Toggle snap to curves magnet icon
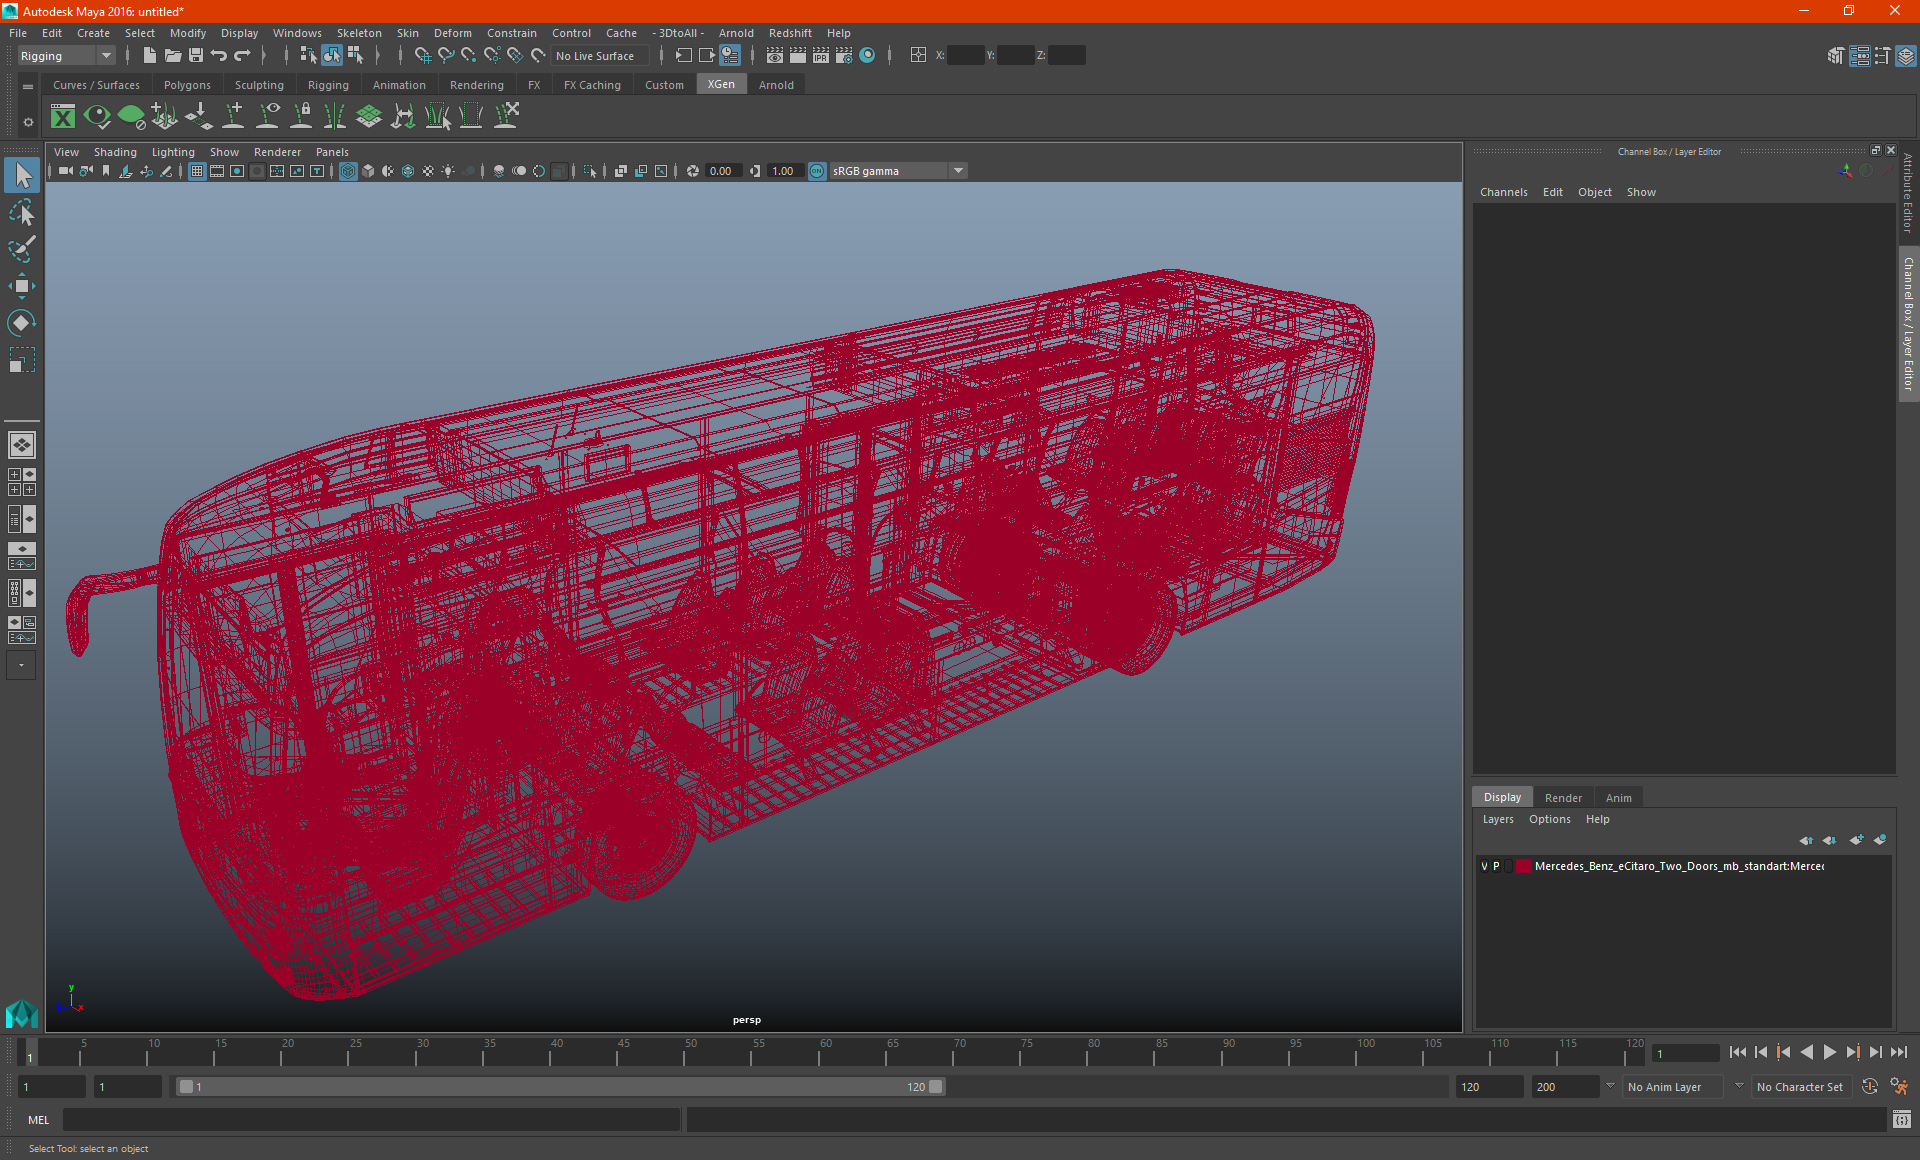Viewport: 1920px width, 1160px height. pos(446,56)
